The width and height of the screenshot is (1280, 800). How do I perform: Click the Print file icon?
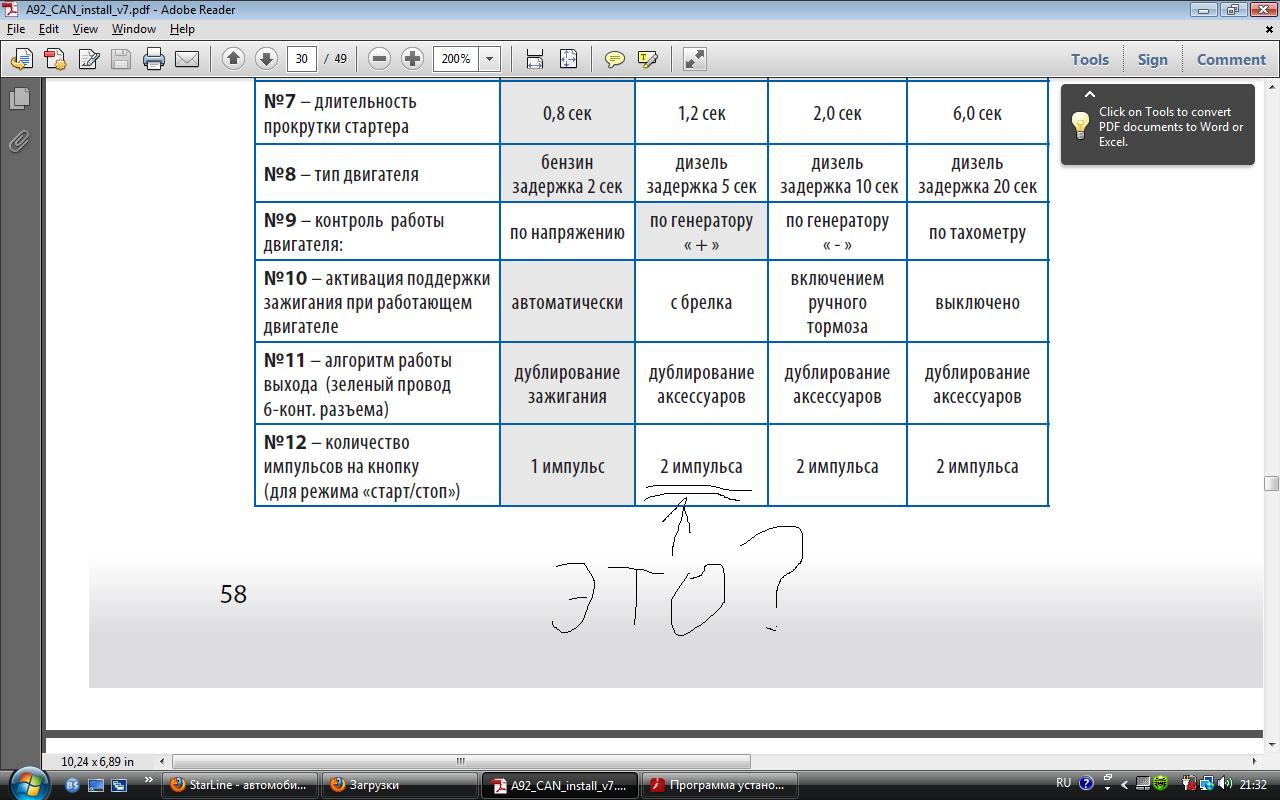153,59
